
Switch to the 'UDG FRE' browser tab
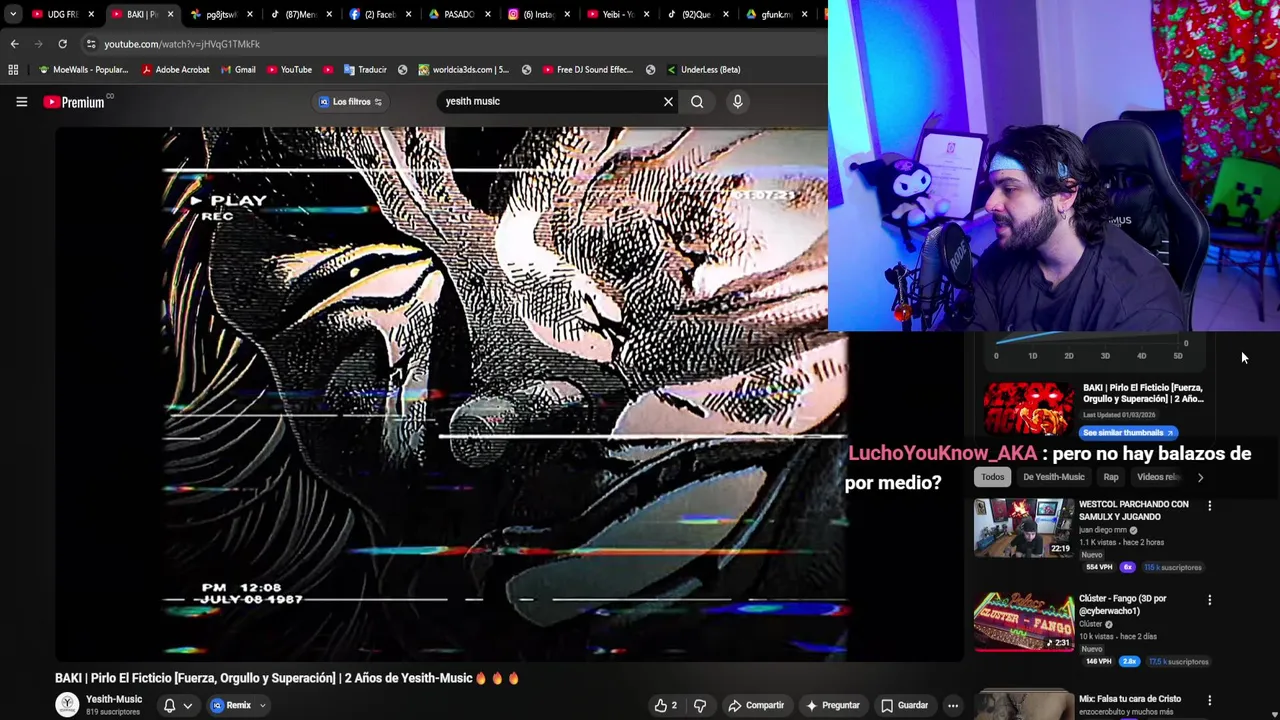coord(60,14)
